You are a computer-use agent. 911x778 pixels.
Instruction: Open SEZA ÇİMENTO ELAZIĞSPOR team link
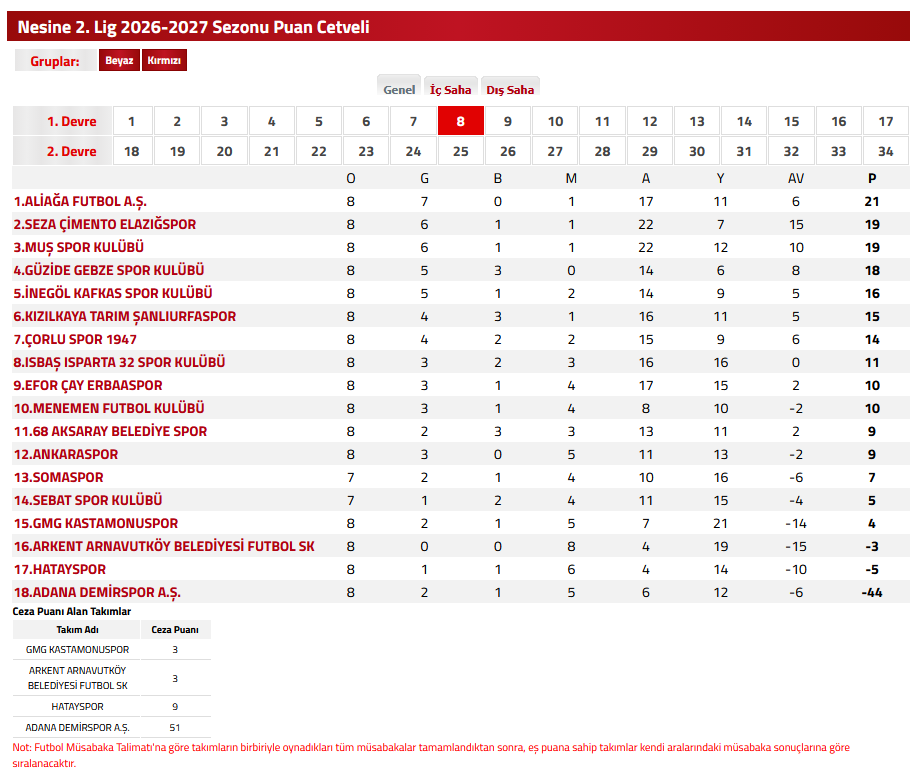(105, 224)
